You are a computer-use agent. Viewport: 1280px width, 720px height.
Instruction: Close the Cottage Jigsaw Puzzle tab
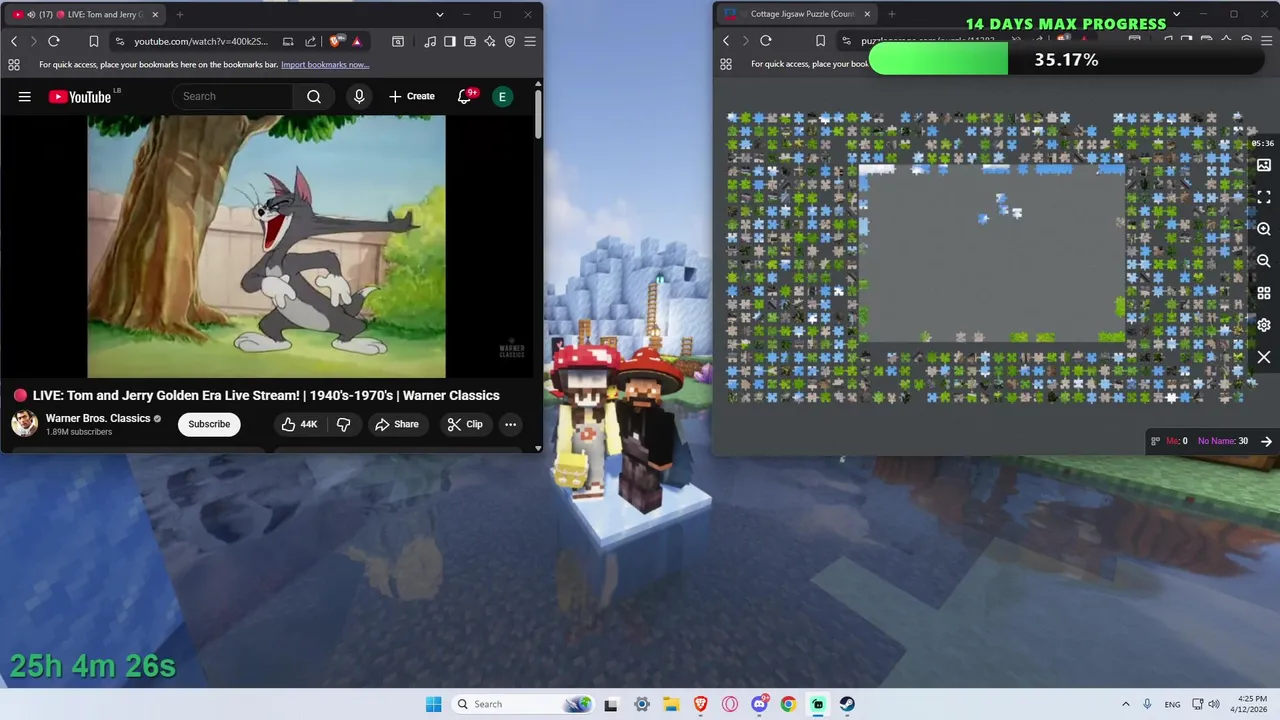tap(867, 14)
